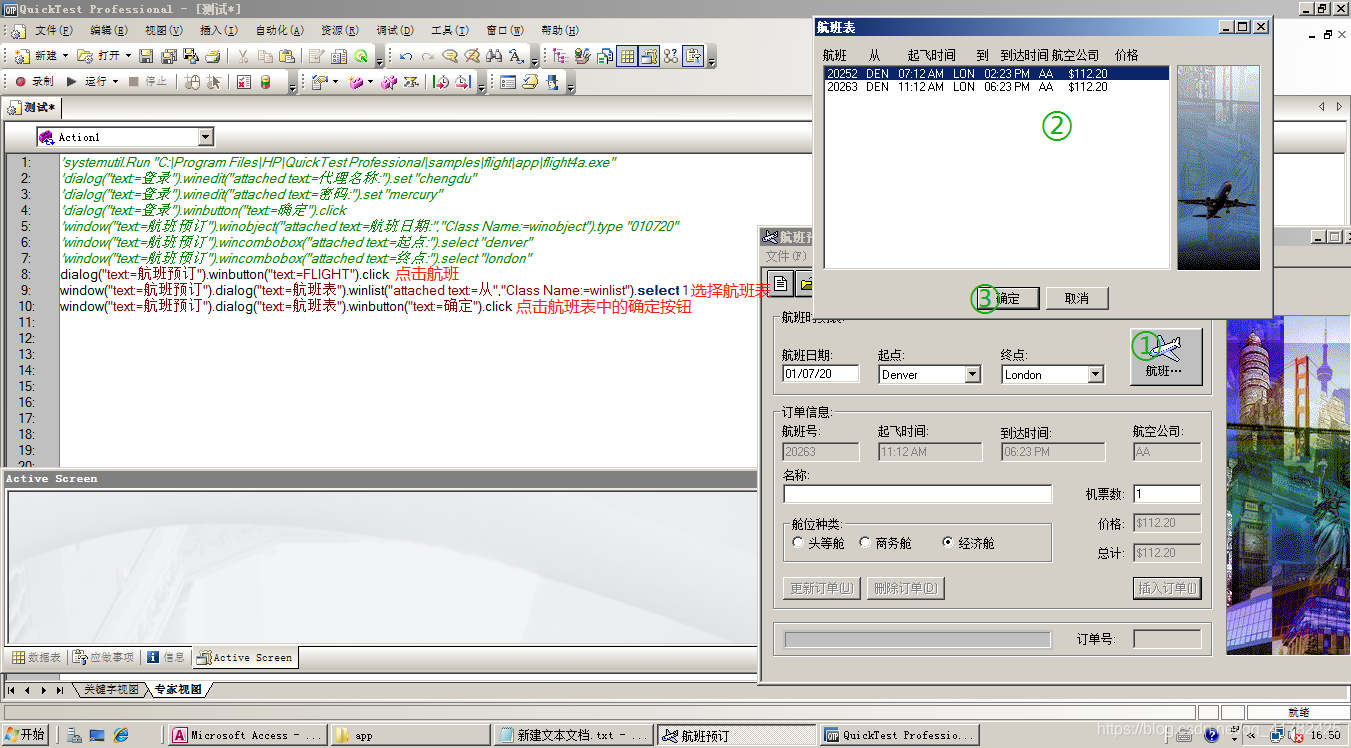Click Microsoft Access taskbar button
Viewport: 1351px width, 748px height.
point(246,735)
